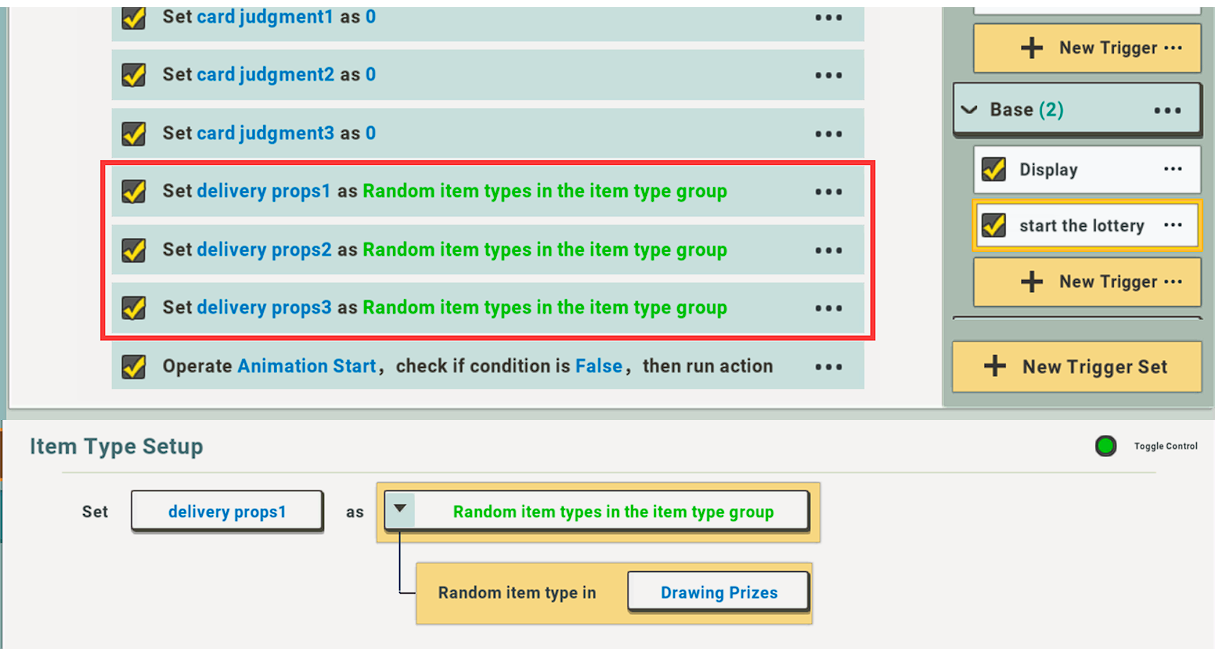Open options for start the lottery trigger
This screenshot has width=1216, height=657.
click(x=1173, y=226)
